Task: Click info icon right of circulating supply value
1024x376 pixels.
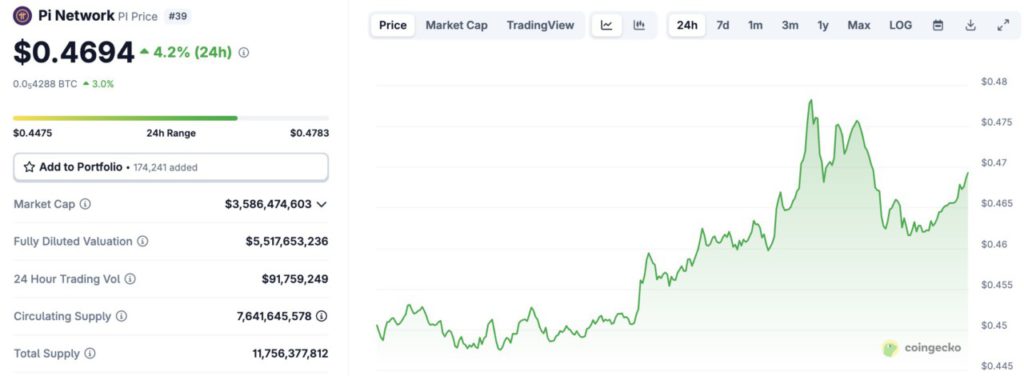Action: point(321,316)
